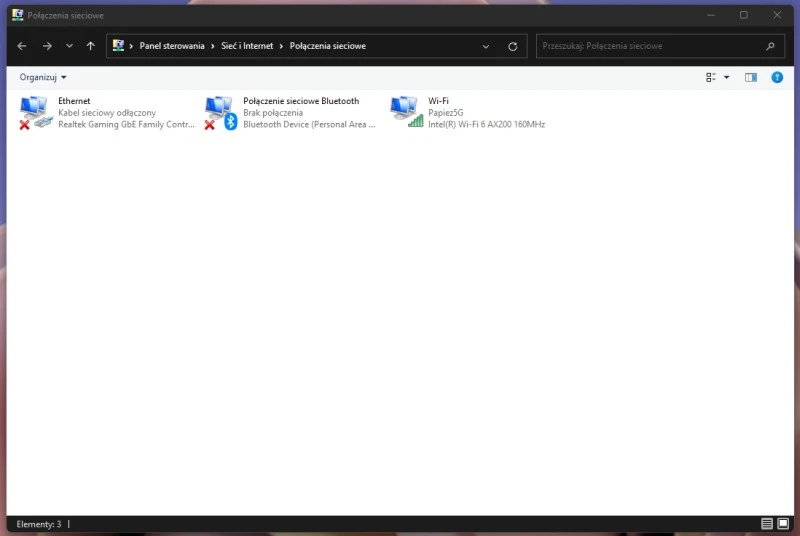This screenshot has height=536, width=800.
Task: Click the Połączenia sieciowe breadcrumb
Action: pos(328,46)
